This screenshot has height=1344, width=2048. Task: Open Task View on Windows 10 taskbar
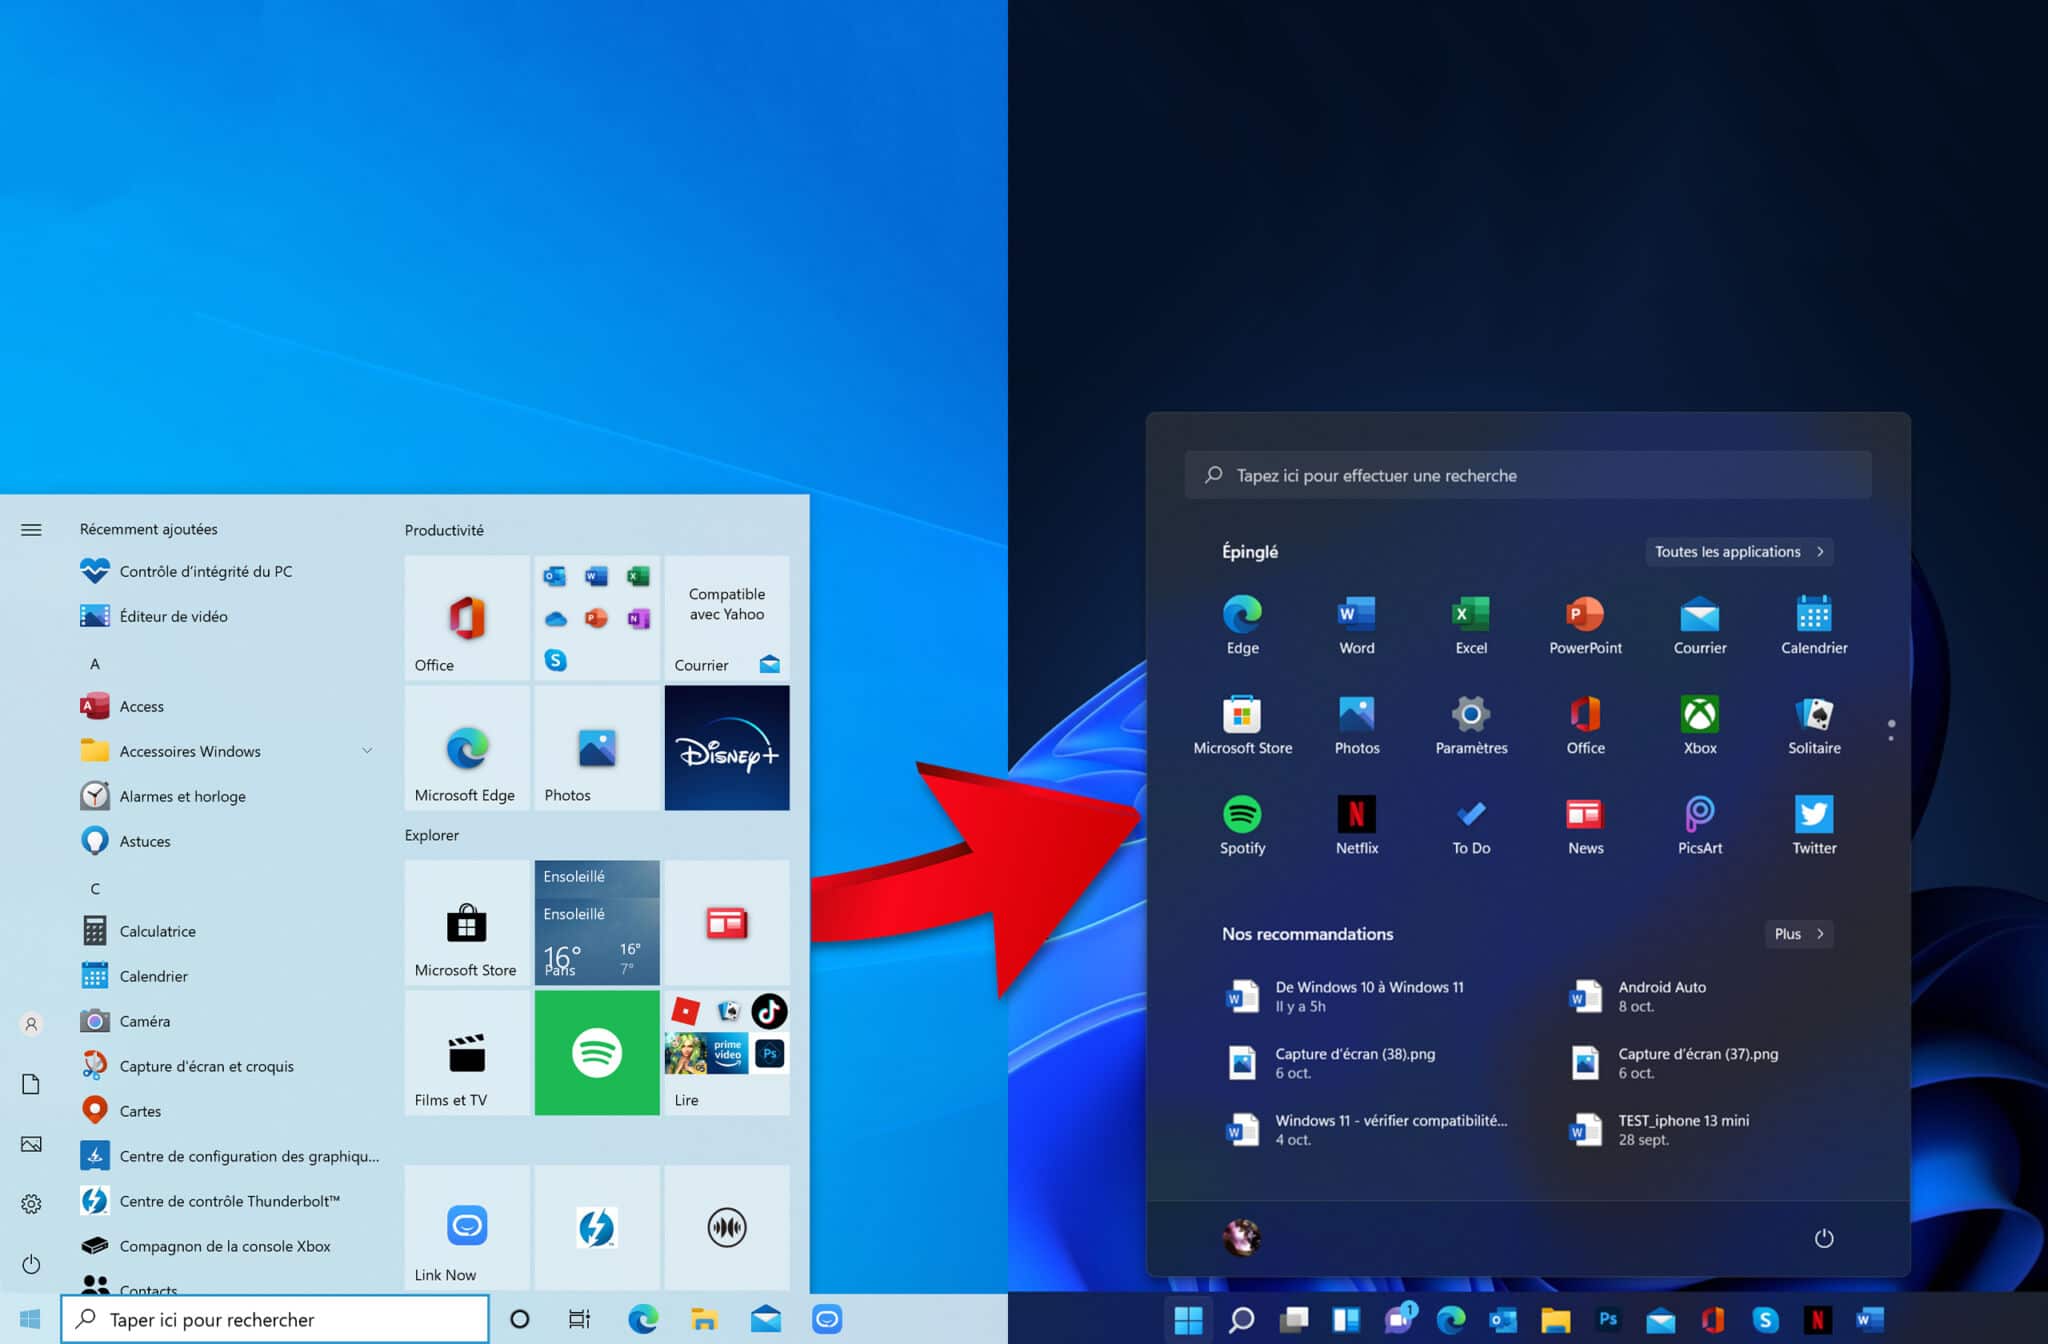pos(579,1319)
